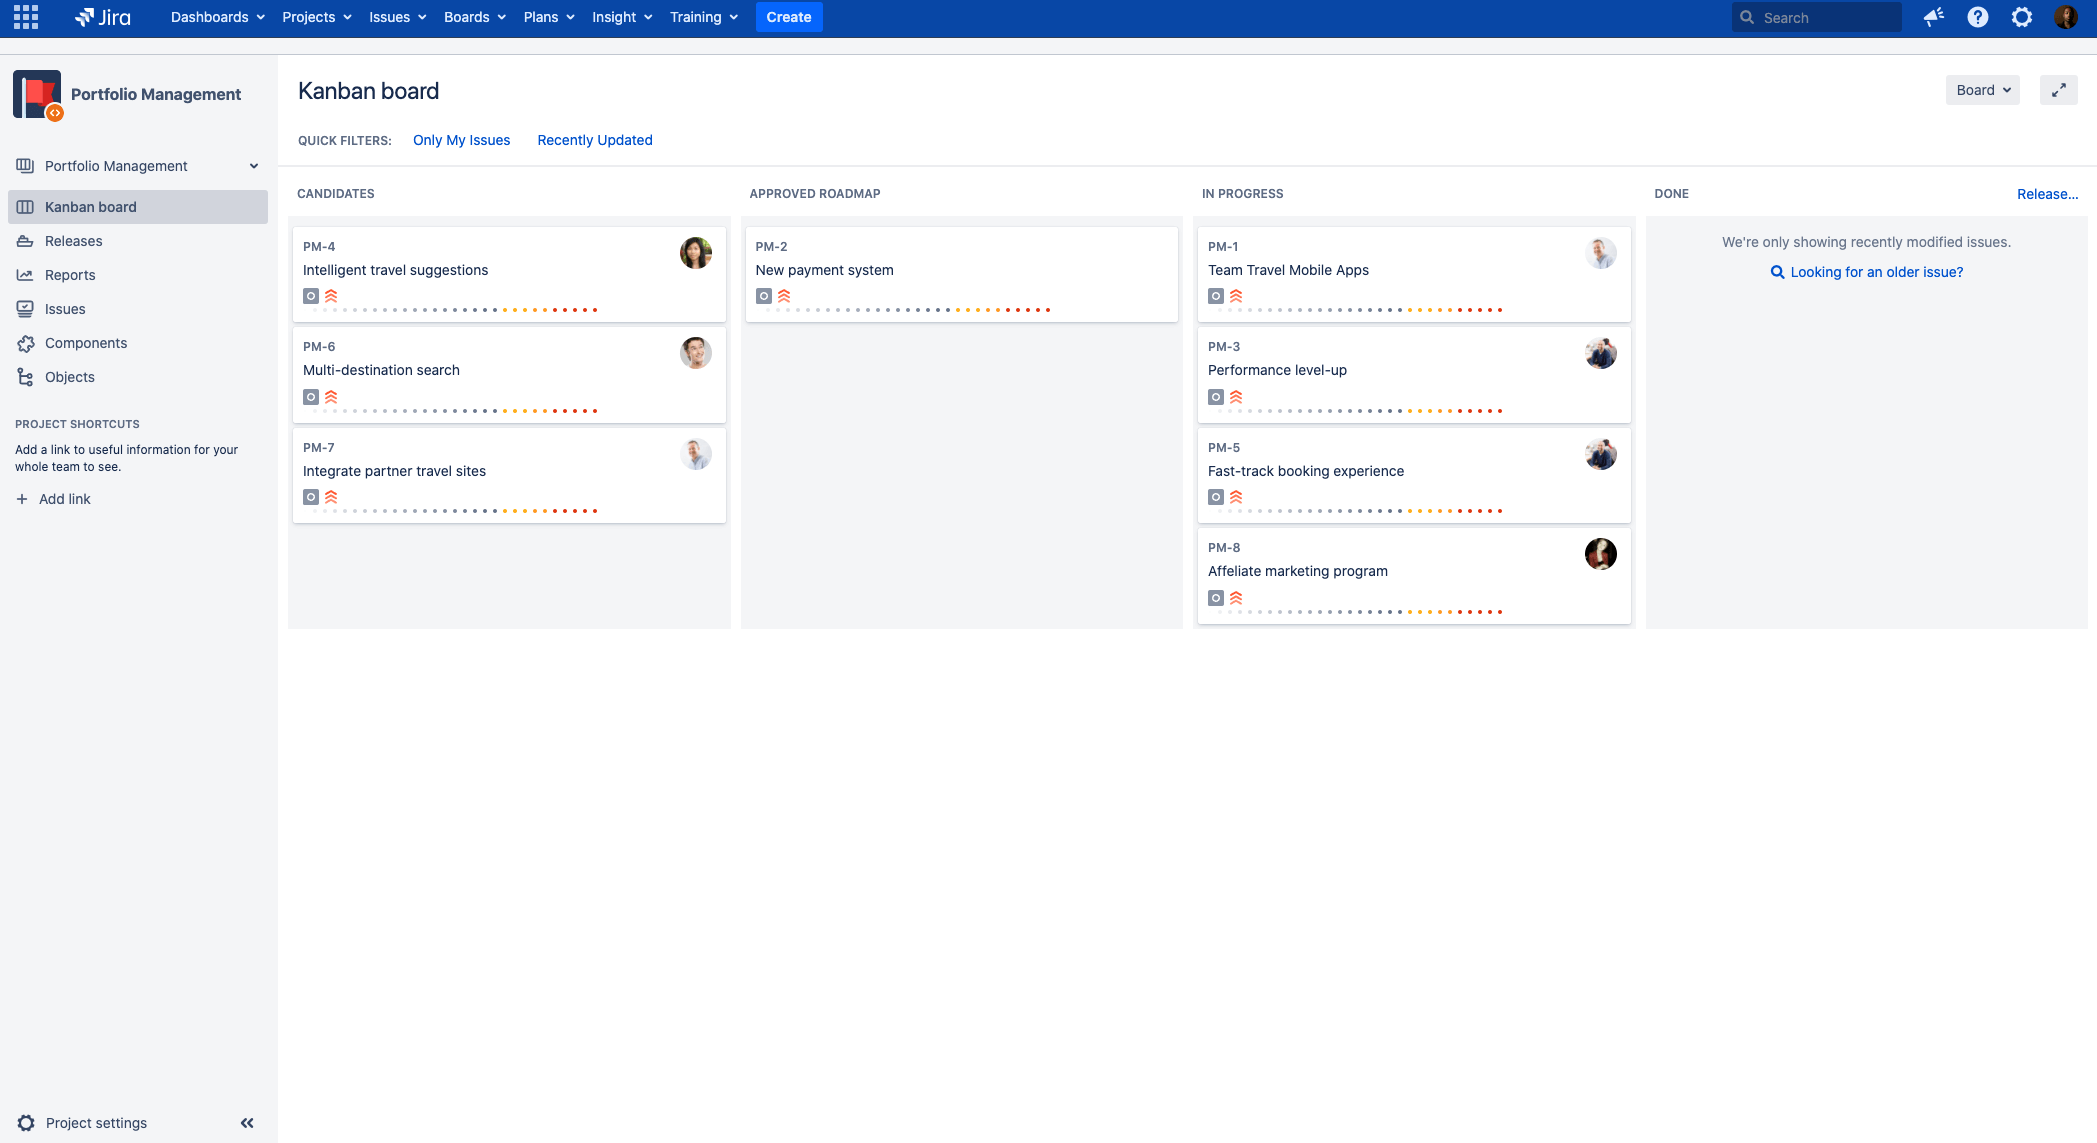Image resolution: width=2097 pixels, height=1143 pixels.
Task: Expand the Portfolio Management sidebar section
Action: [x=253, y=165]
